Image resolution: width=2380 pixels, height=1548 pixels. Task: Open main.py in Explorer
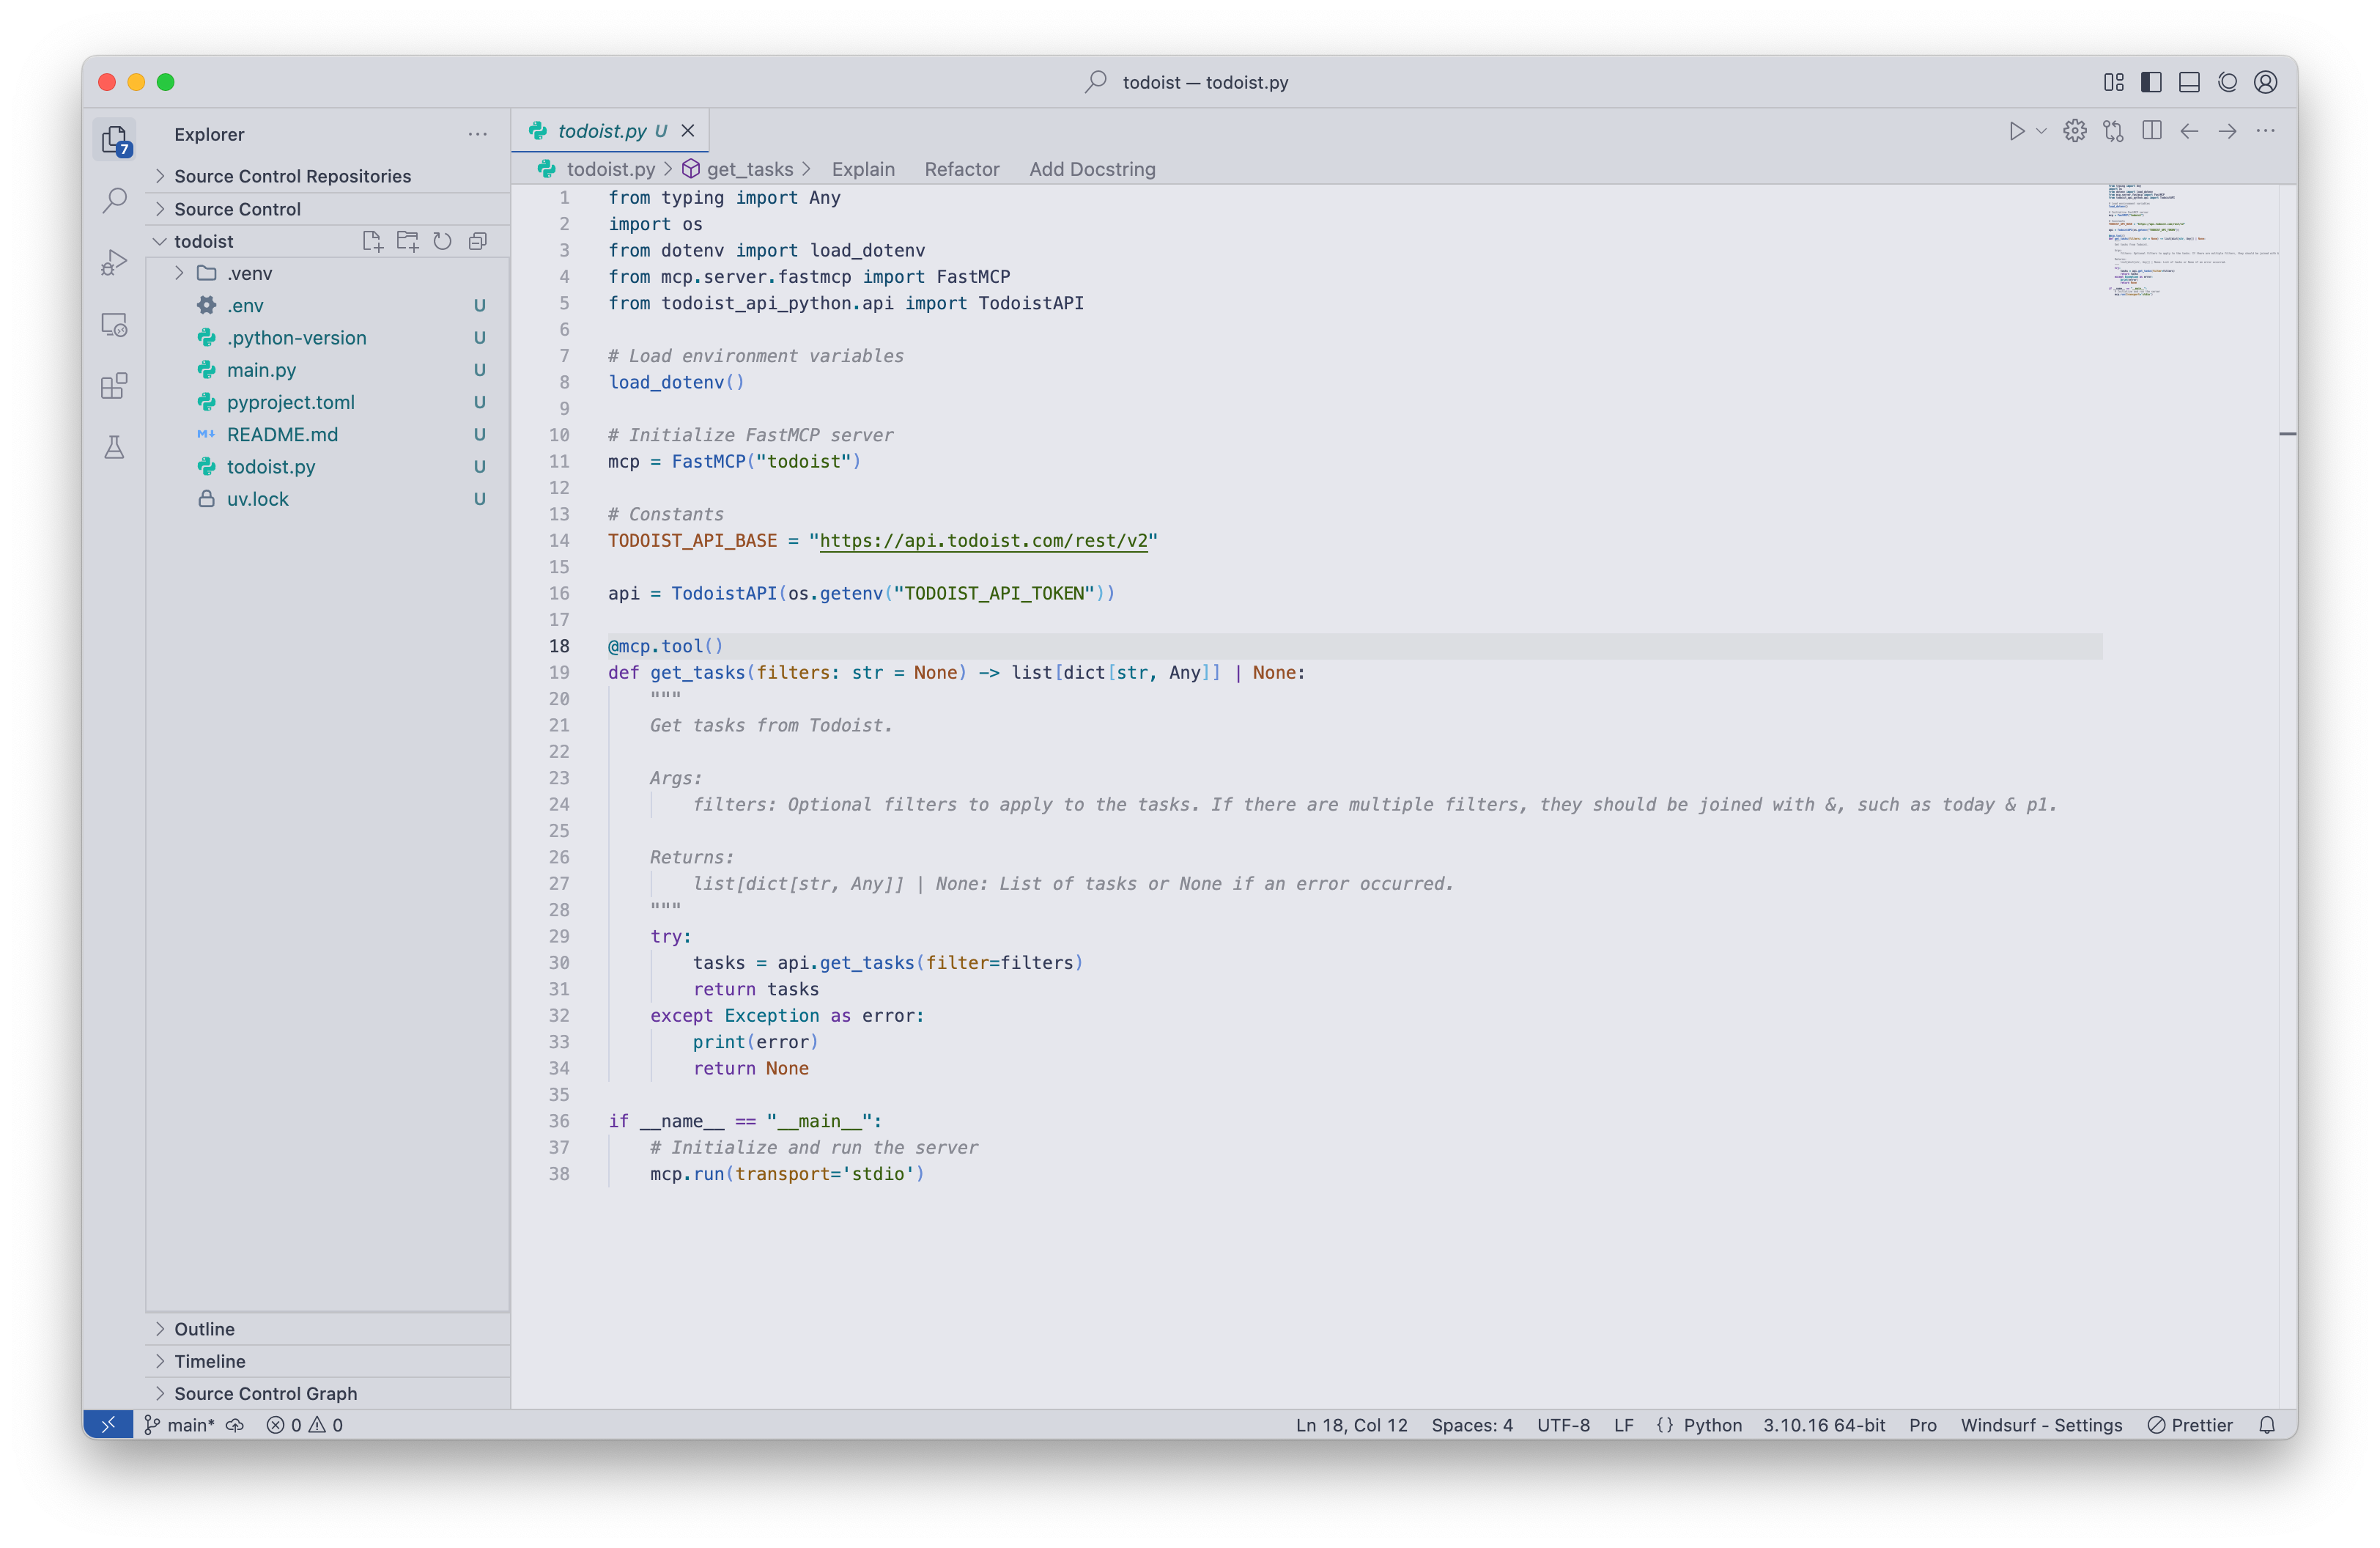pyautogui.click(x=328, y=370)
